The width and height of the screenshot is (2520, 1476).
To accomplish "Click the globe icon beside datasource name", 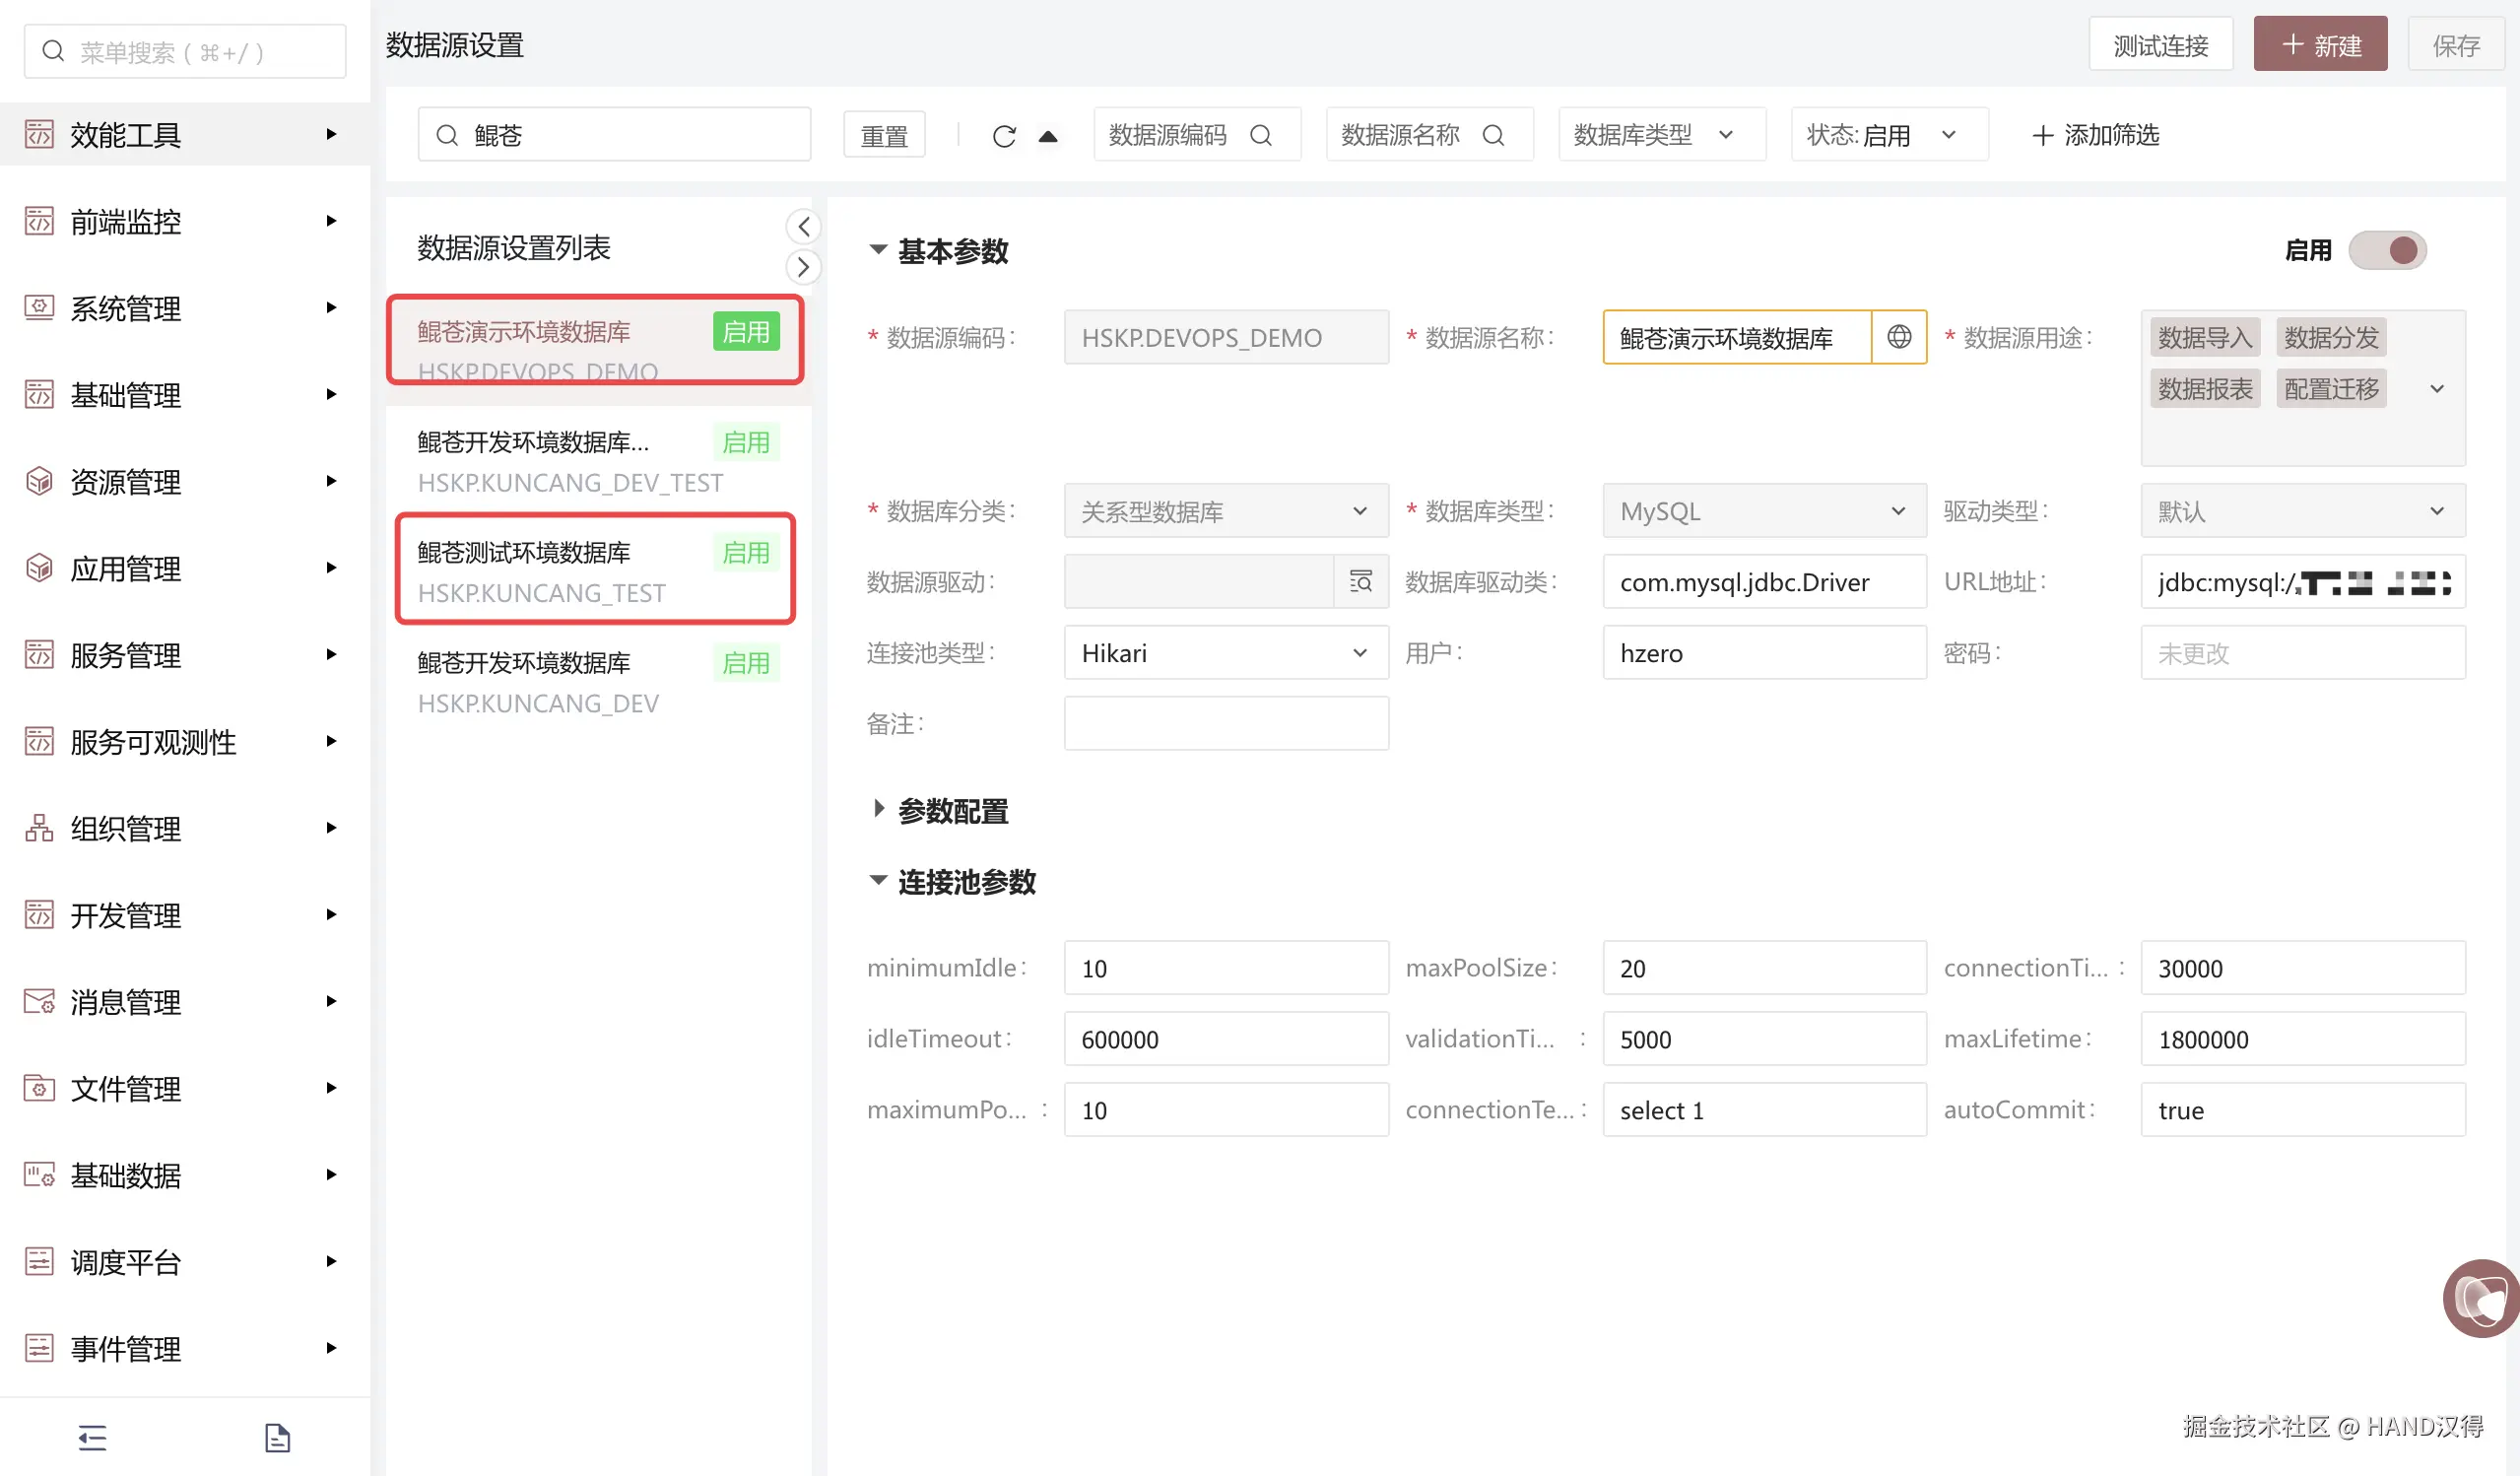I will pyautogui.click(x=1898, y=337).
